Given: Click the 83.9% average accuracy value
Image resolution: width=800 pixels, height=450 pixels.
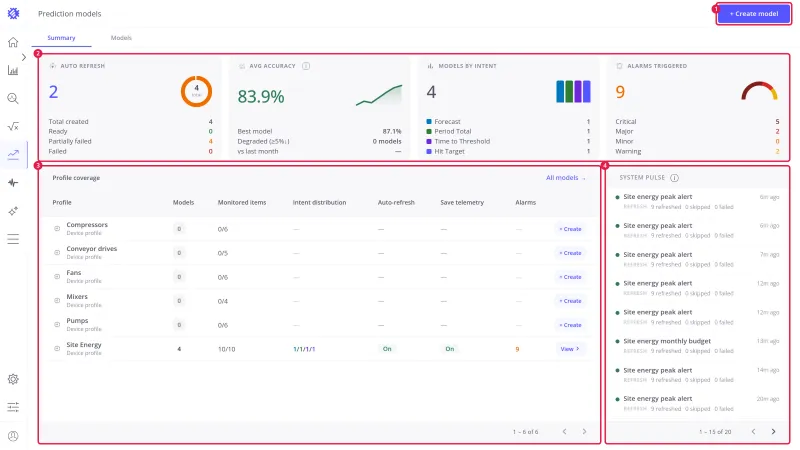Looking at the screenshot, I should point(261,96).
